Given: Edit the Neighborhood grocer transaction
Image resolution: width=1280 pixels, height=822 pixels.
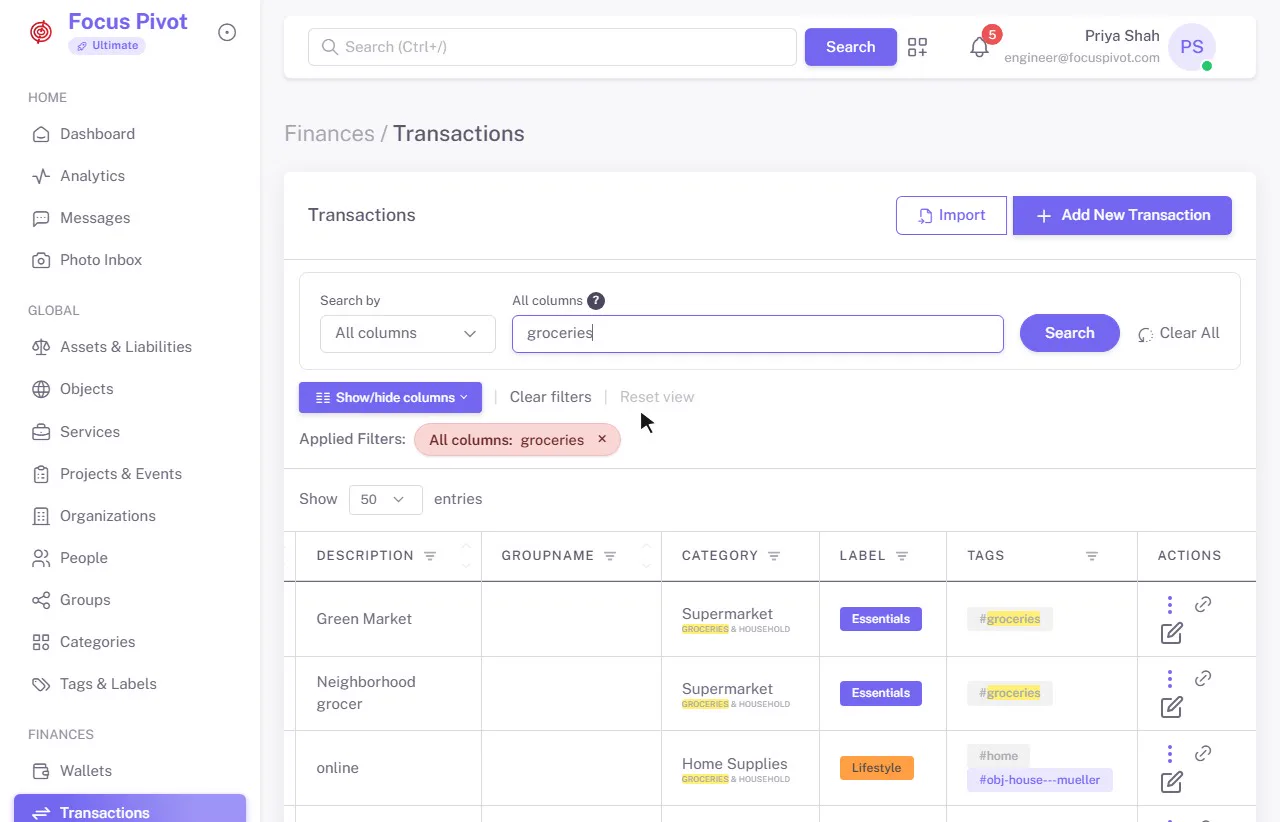Looking at the screenshot, I should 1171,707.
